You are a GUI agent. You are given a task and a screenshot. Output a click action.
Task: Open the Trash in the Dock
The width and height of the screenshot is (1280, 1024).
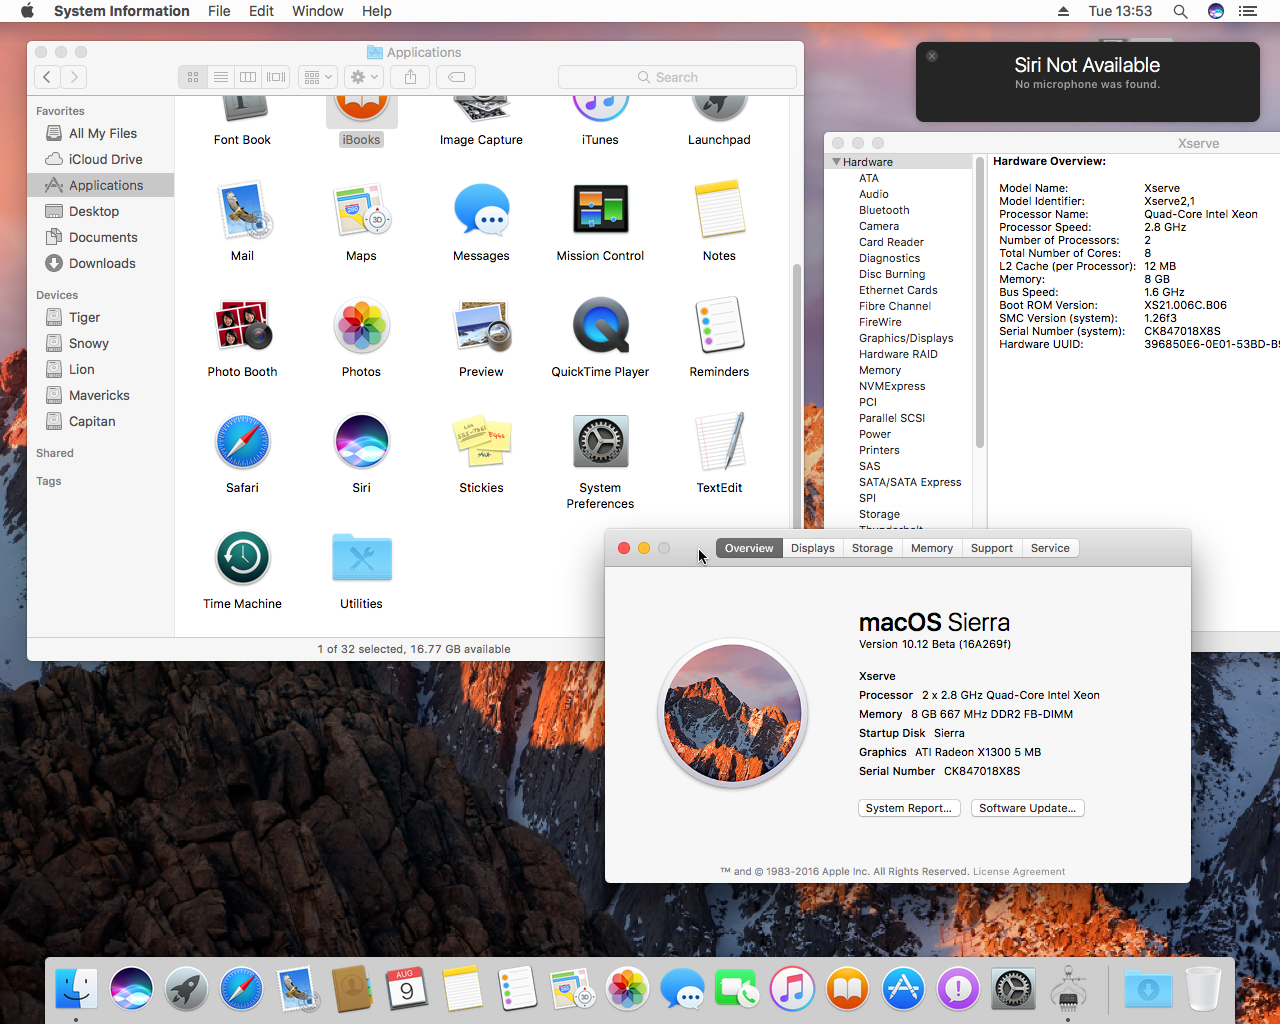pyautogui.click(x=1203, y=989)
